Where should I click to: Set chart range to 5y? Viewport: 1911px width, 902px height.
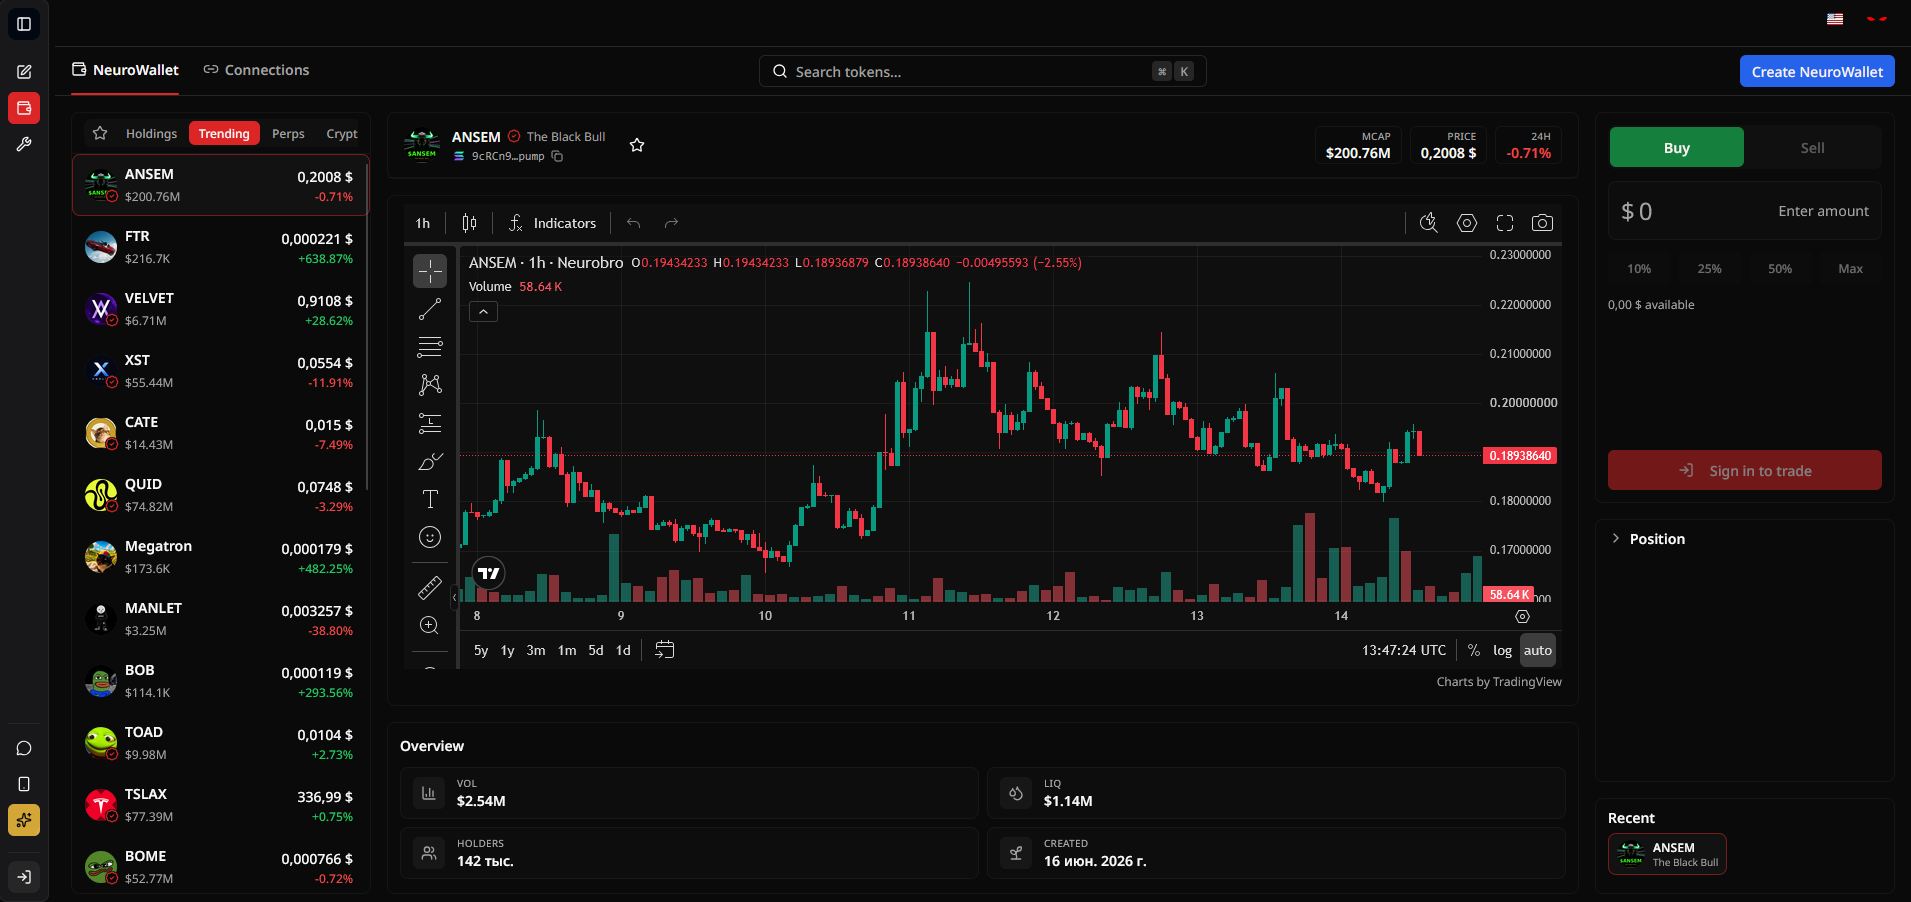pyautogui.click(x=481, y=650)
